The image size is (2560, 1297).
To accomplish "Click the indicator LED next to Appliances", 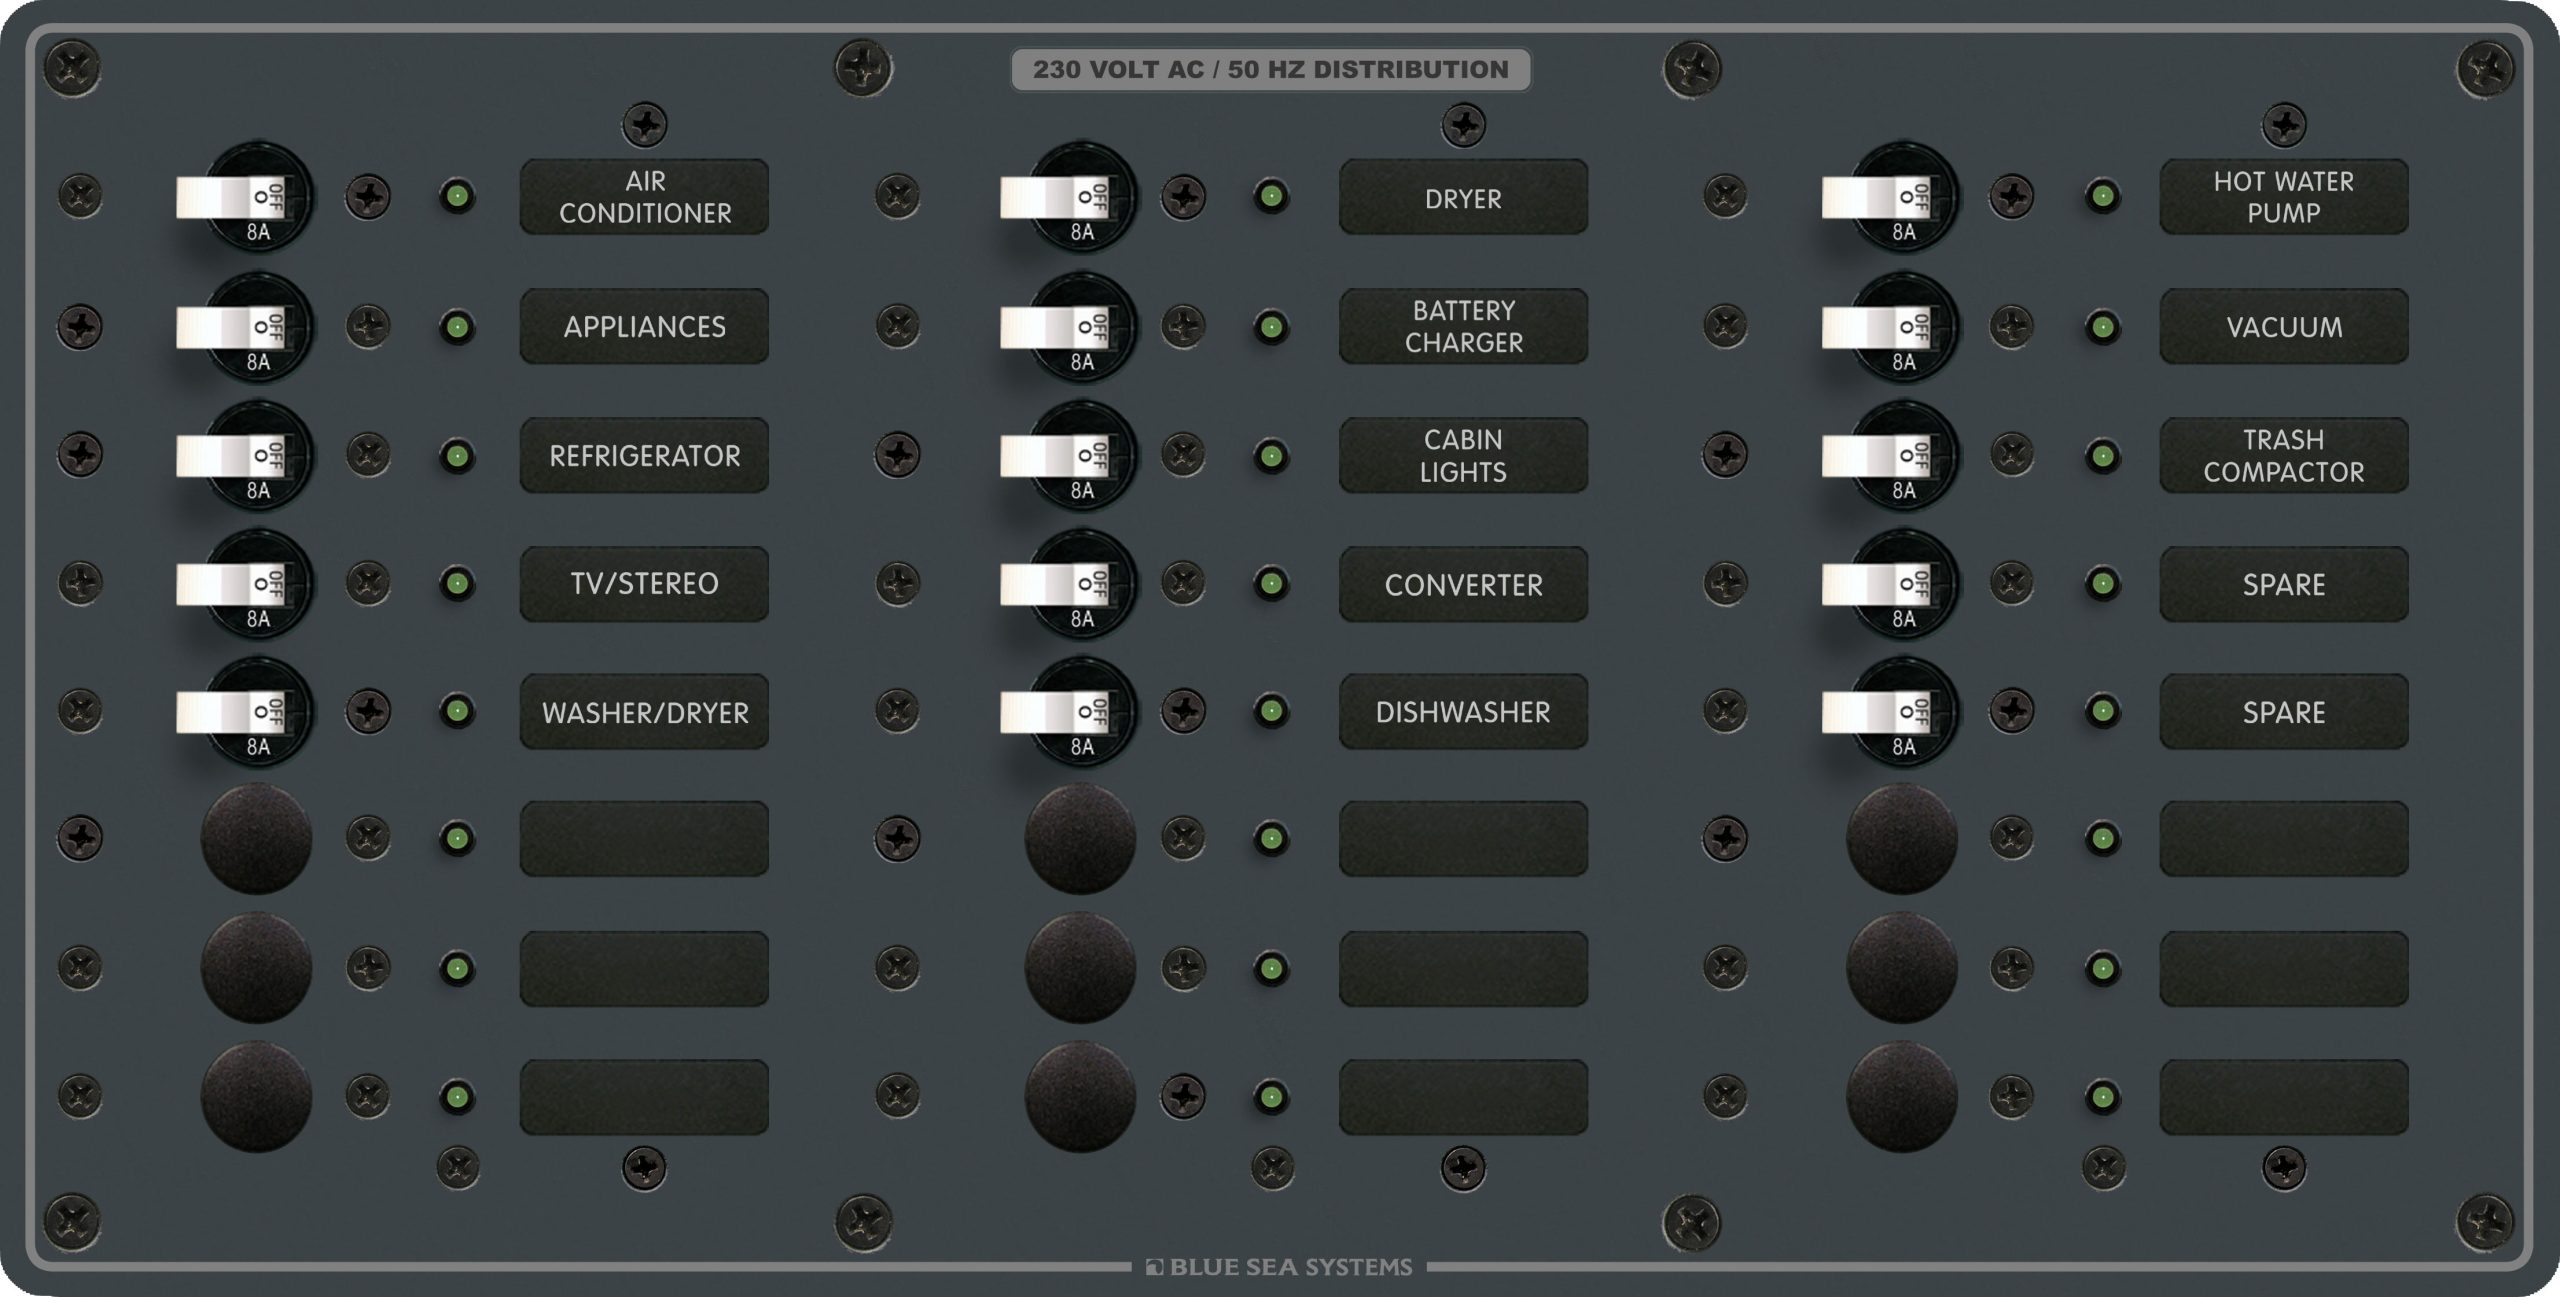I will pos(458,327).
